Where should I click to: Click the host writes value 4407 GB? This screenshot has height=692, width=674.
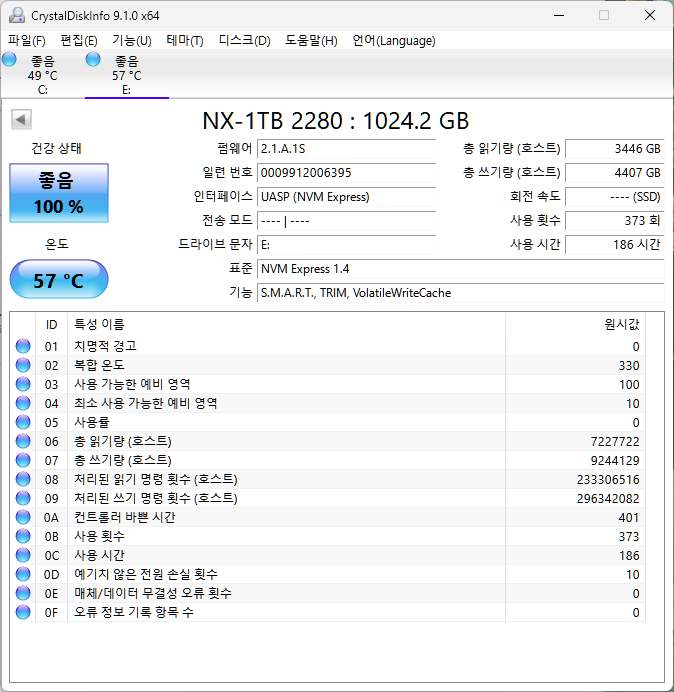[x=614, y=173]
